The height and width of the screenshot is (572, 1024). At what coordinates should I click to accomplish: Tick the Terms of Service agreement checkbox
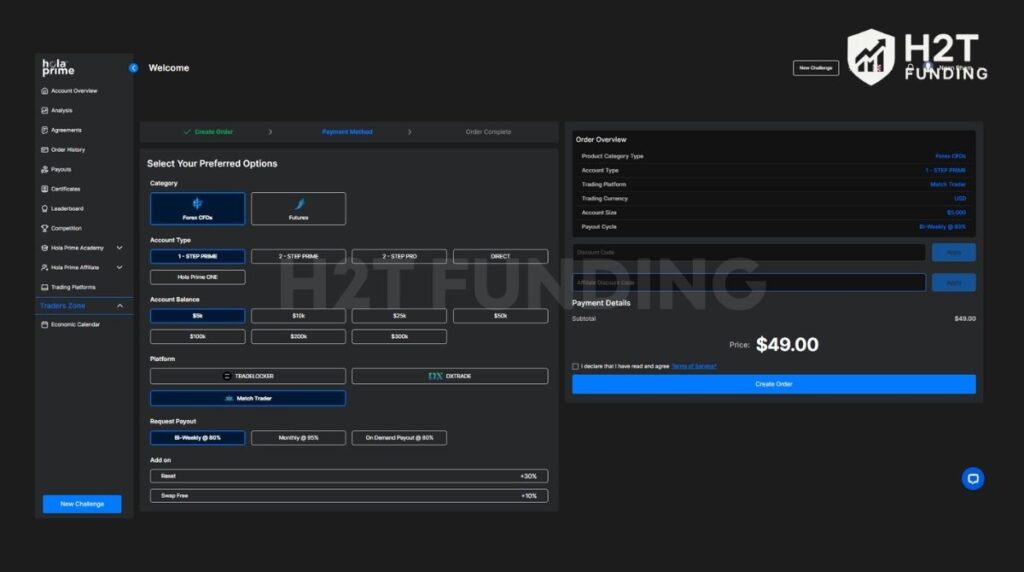click(x=575, y=366)
